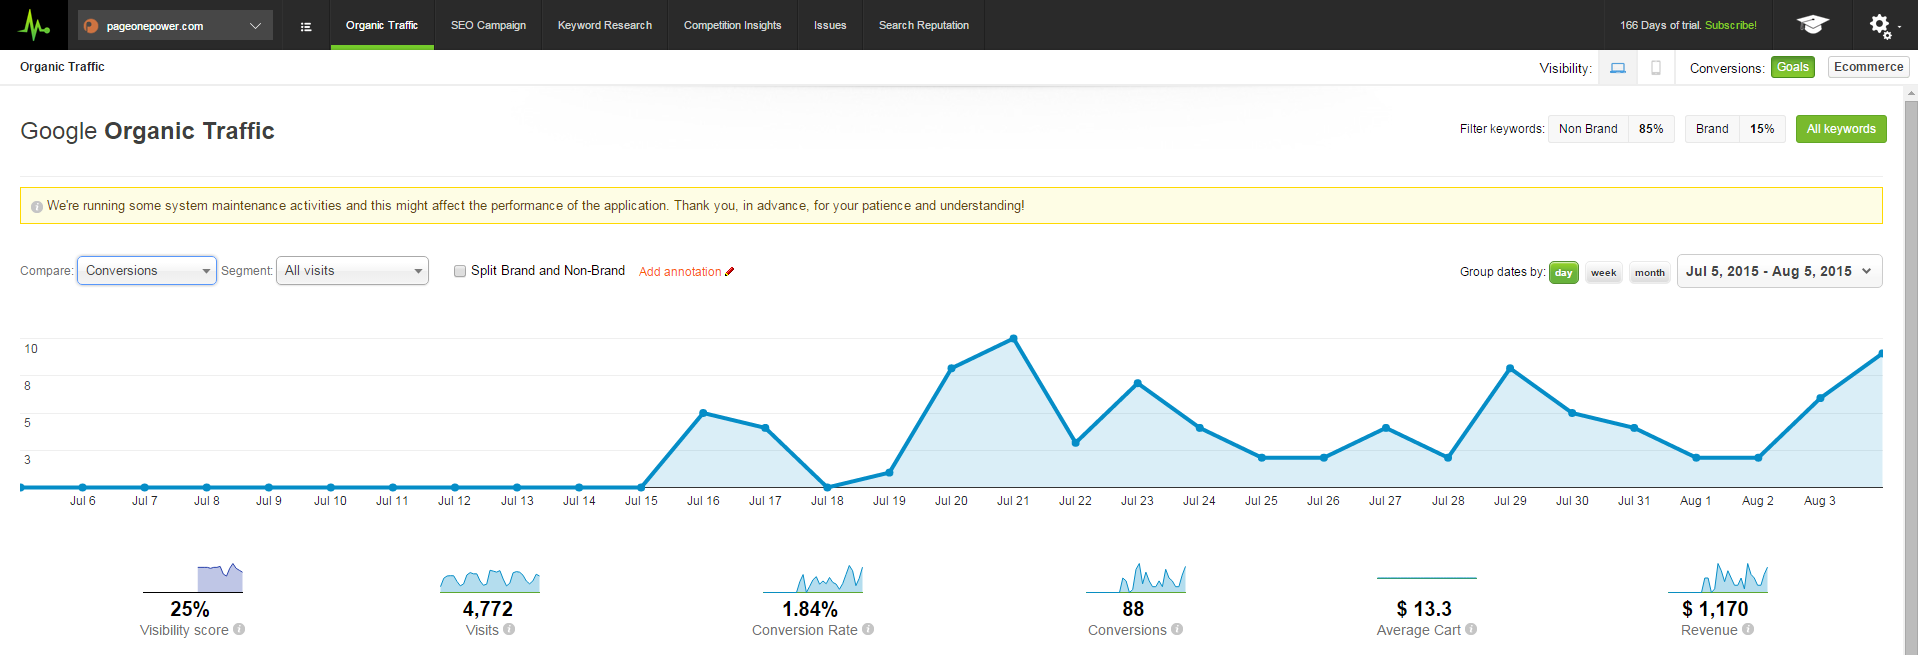Filter by Non Brand keywords
The height and width of the screenshot is (655, 1918).
[1588, 129]
